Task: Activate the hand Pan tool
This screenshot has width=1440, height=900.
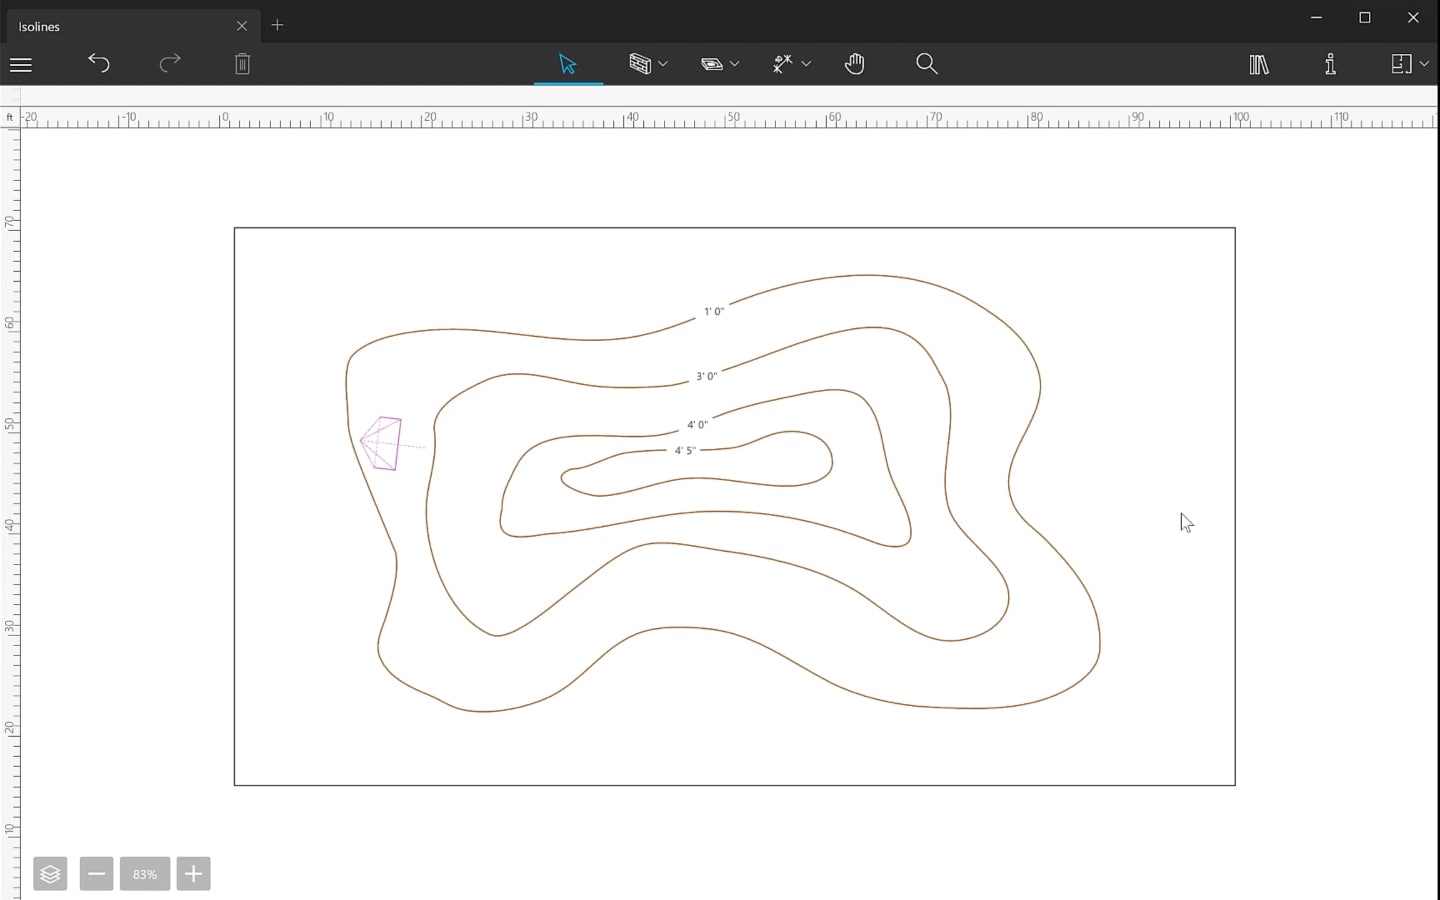Action: click(x=854, y=64)
